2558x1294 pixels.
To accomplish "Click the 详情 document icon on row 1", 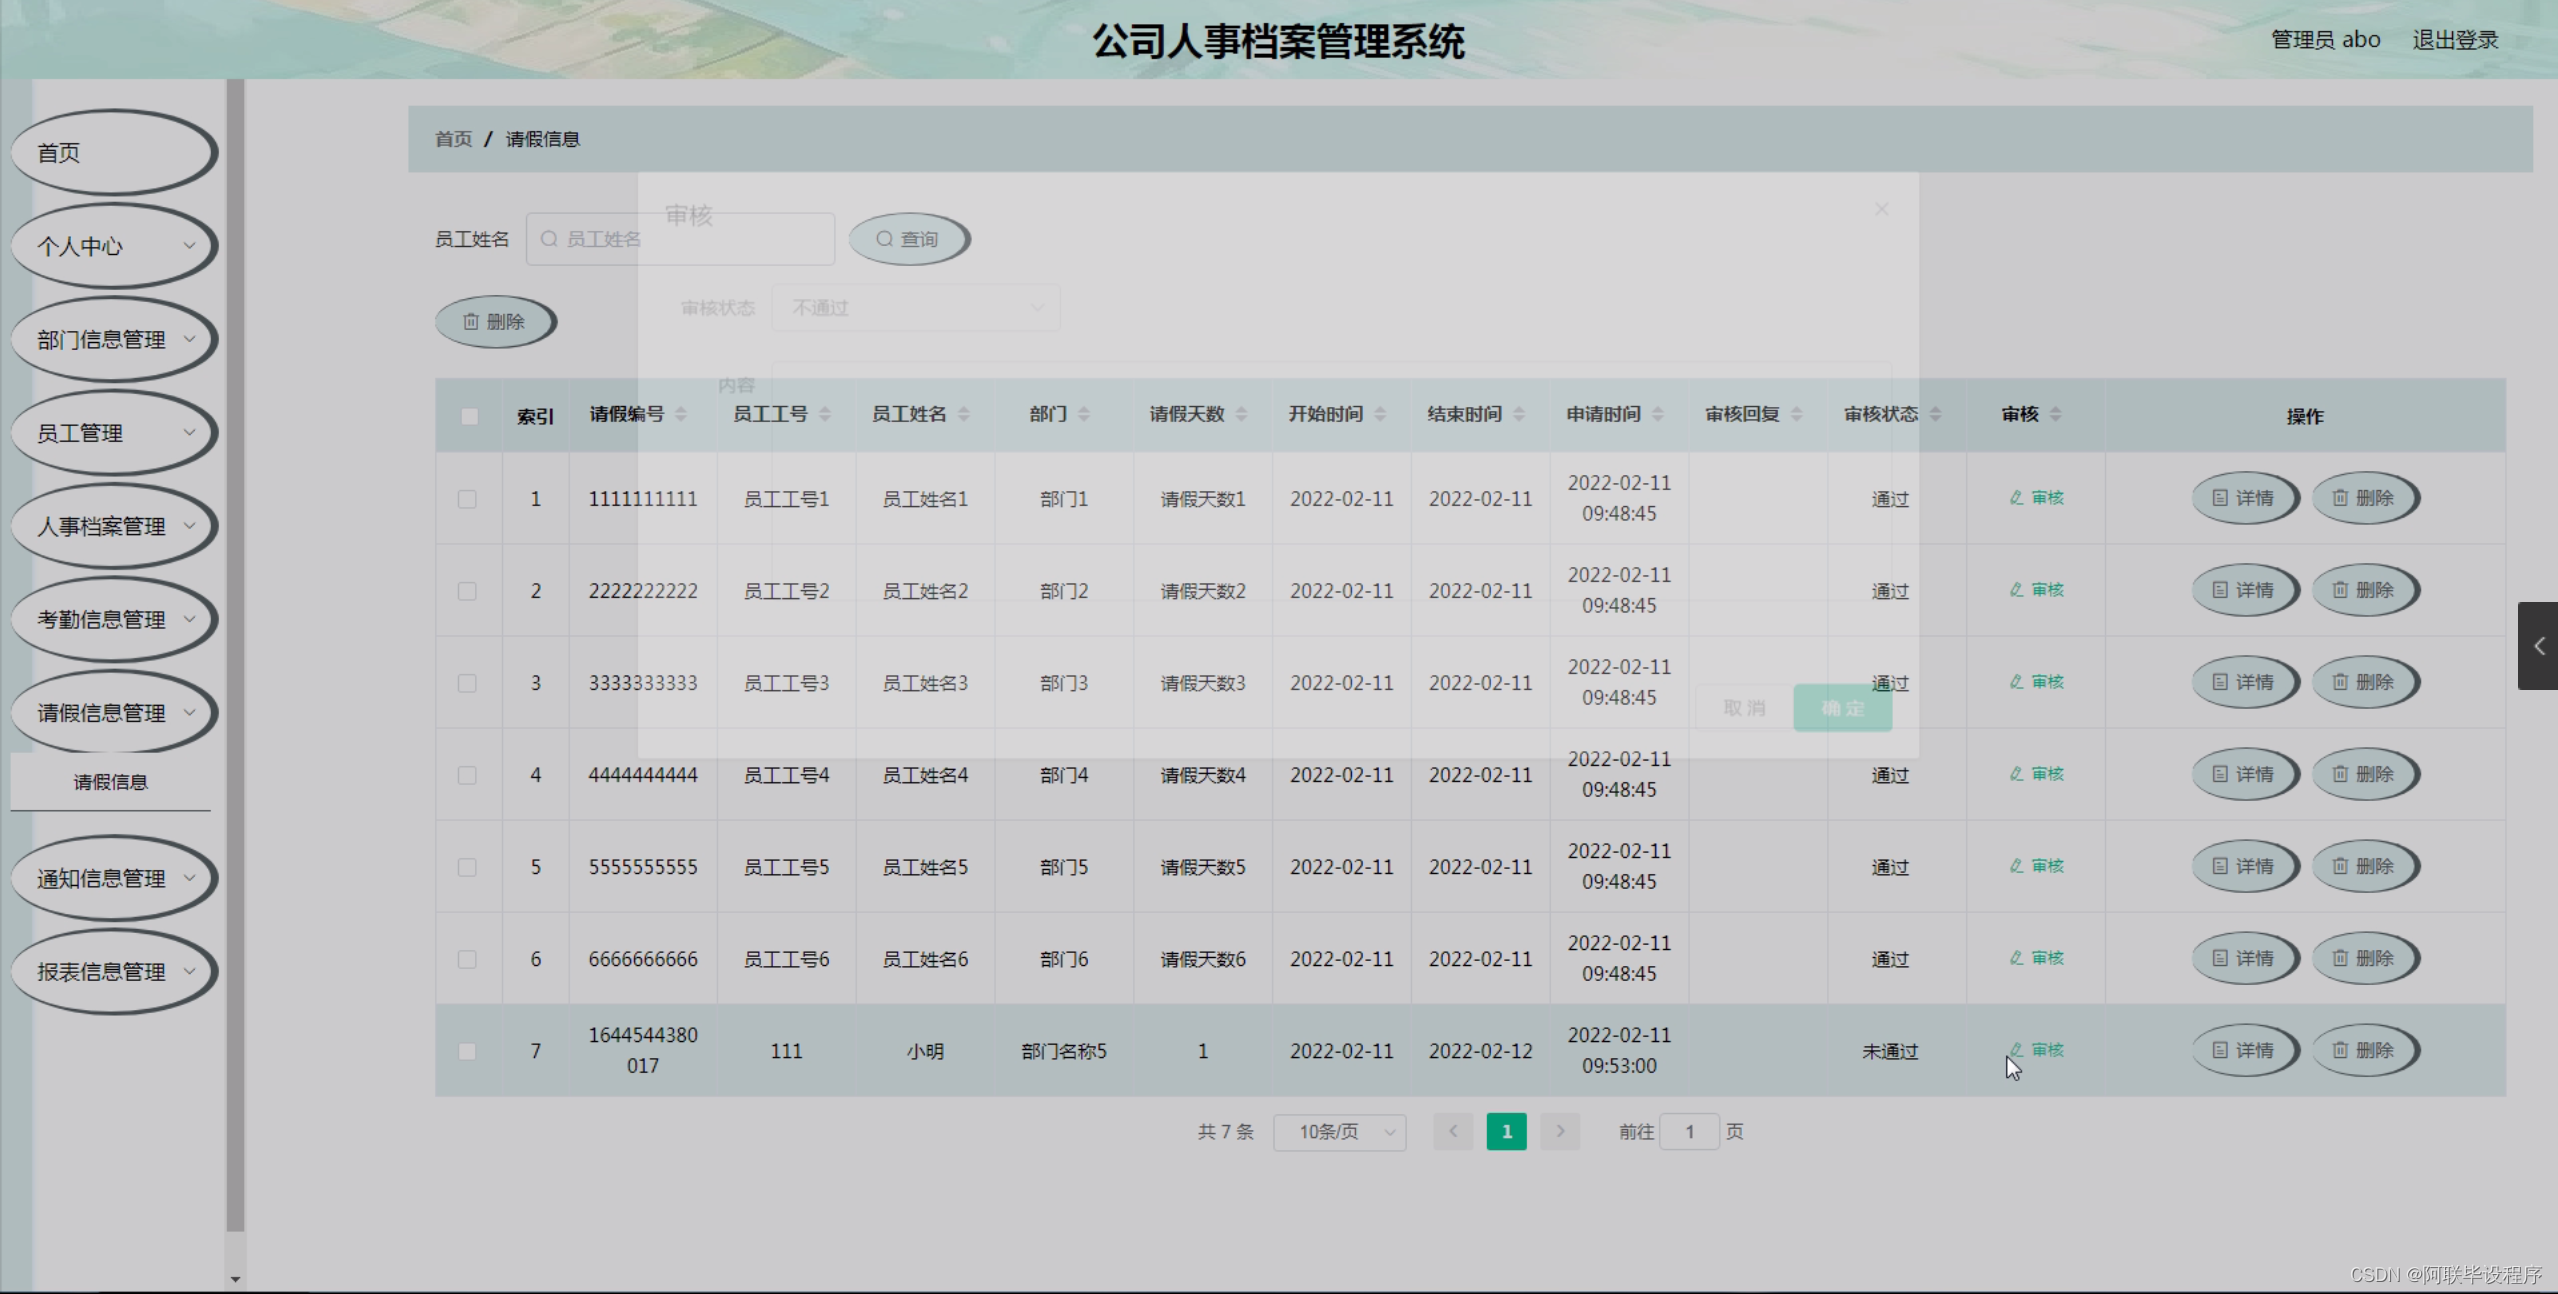I will pyautogui.click(x=2220, y=498).
